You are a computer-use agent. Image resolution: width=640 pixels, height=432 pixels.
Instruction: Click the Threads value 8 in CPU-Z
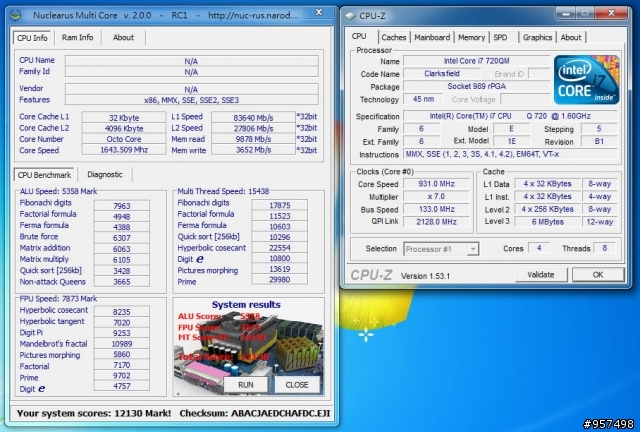pyautogui.click(x=604, y=248)
